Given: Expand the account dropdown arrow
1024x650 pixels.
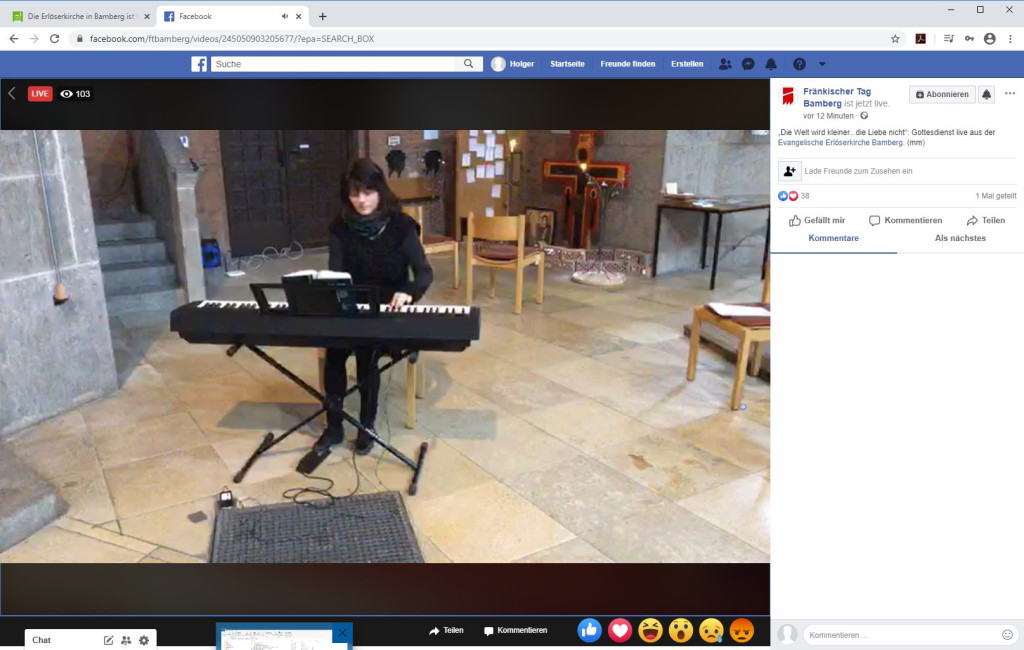Looking at the screenshot, I should [x=822, y=64].
